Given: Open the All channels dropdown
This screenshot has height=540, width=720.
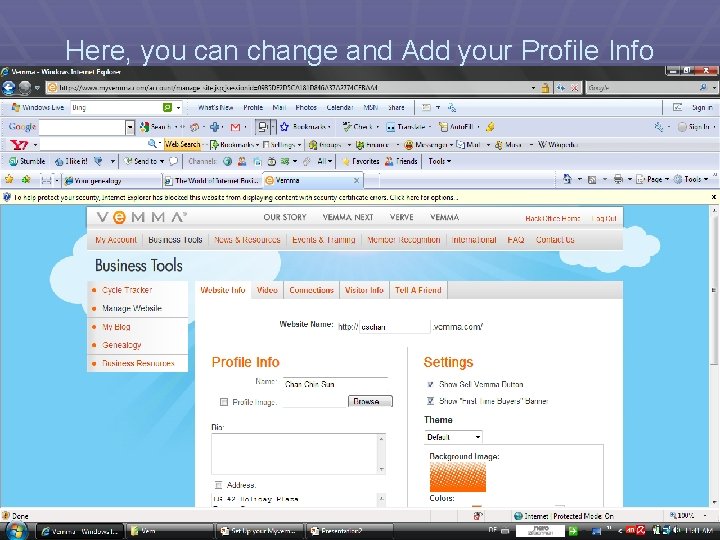Looking at the screenshot, I should point(325,161).
